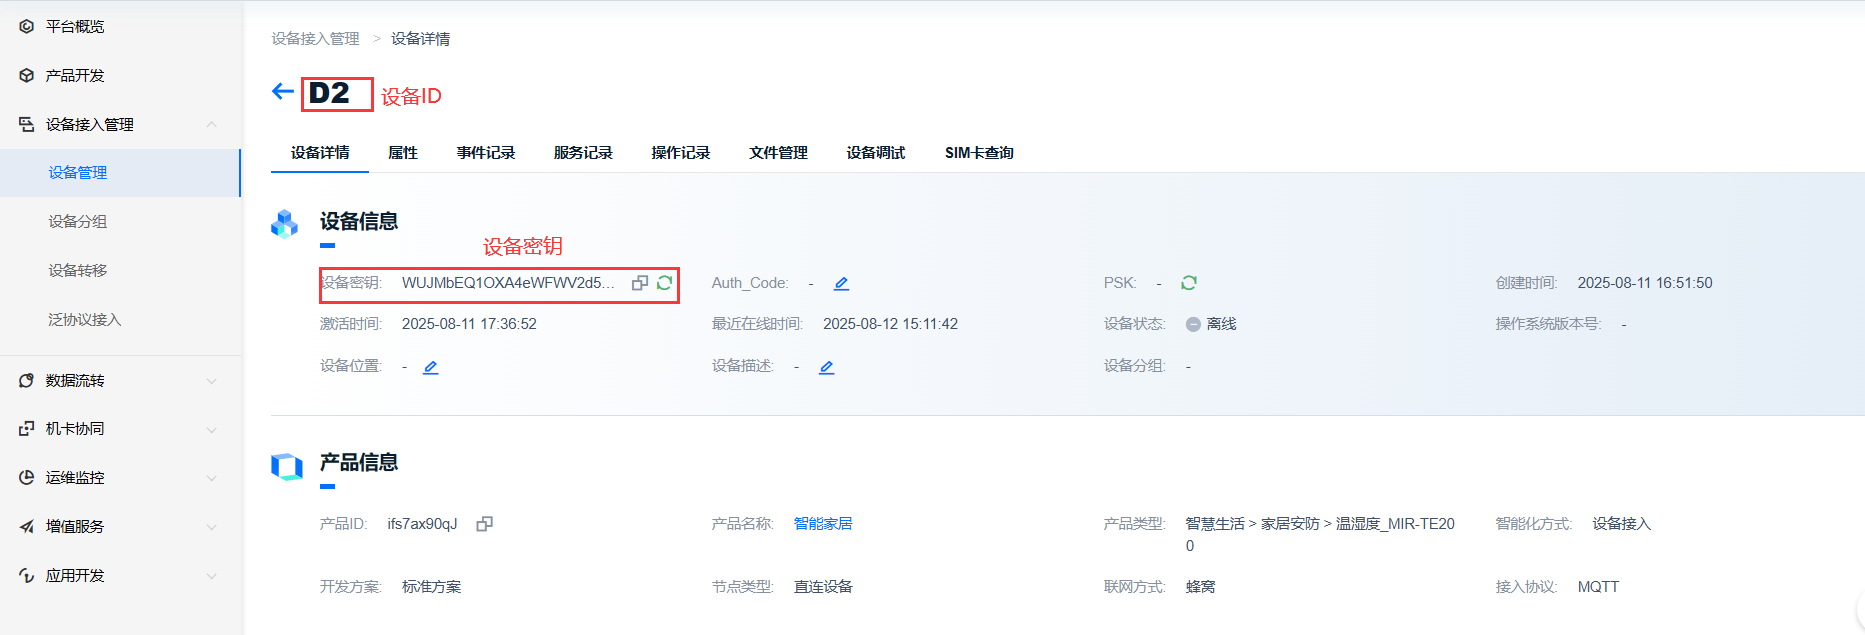The image size is (1865, 635).
Task: Open the SIM卡查询 tab
Action: [979, 153]
